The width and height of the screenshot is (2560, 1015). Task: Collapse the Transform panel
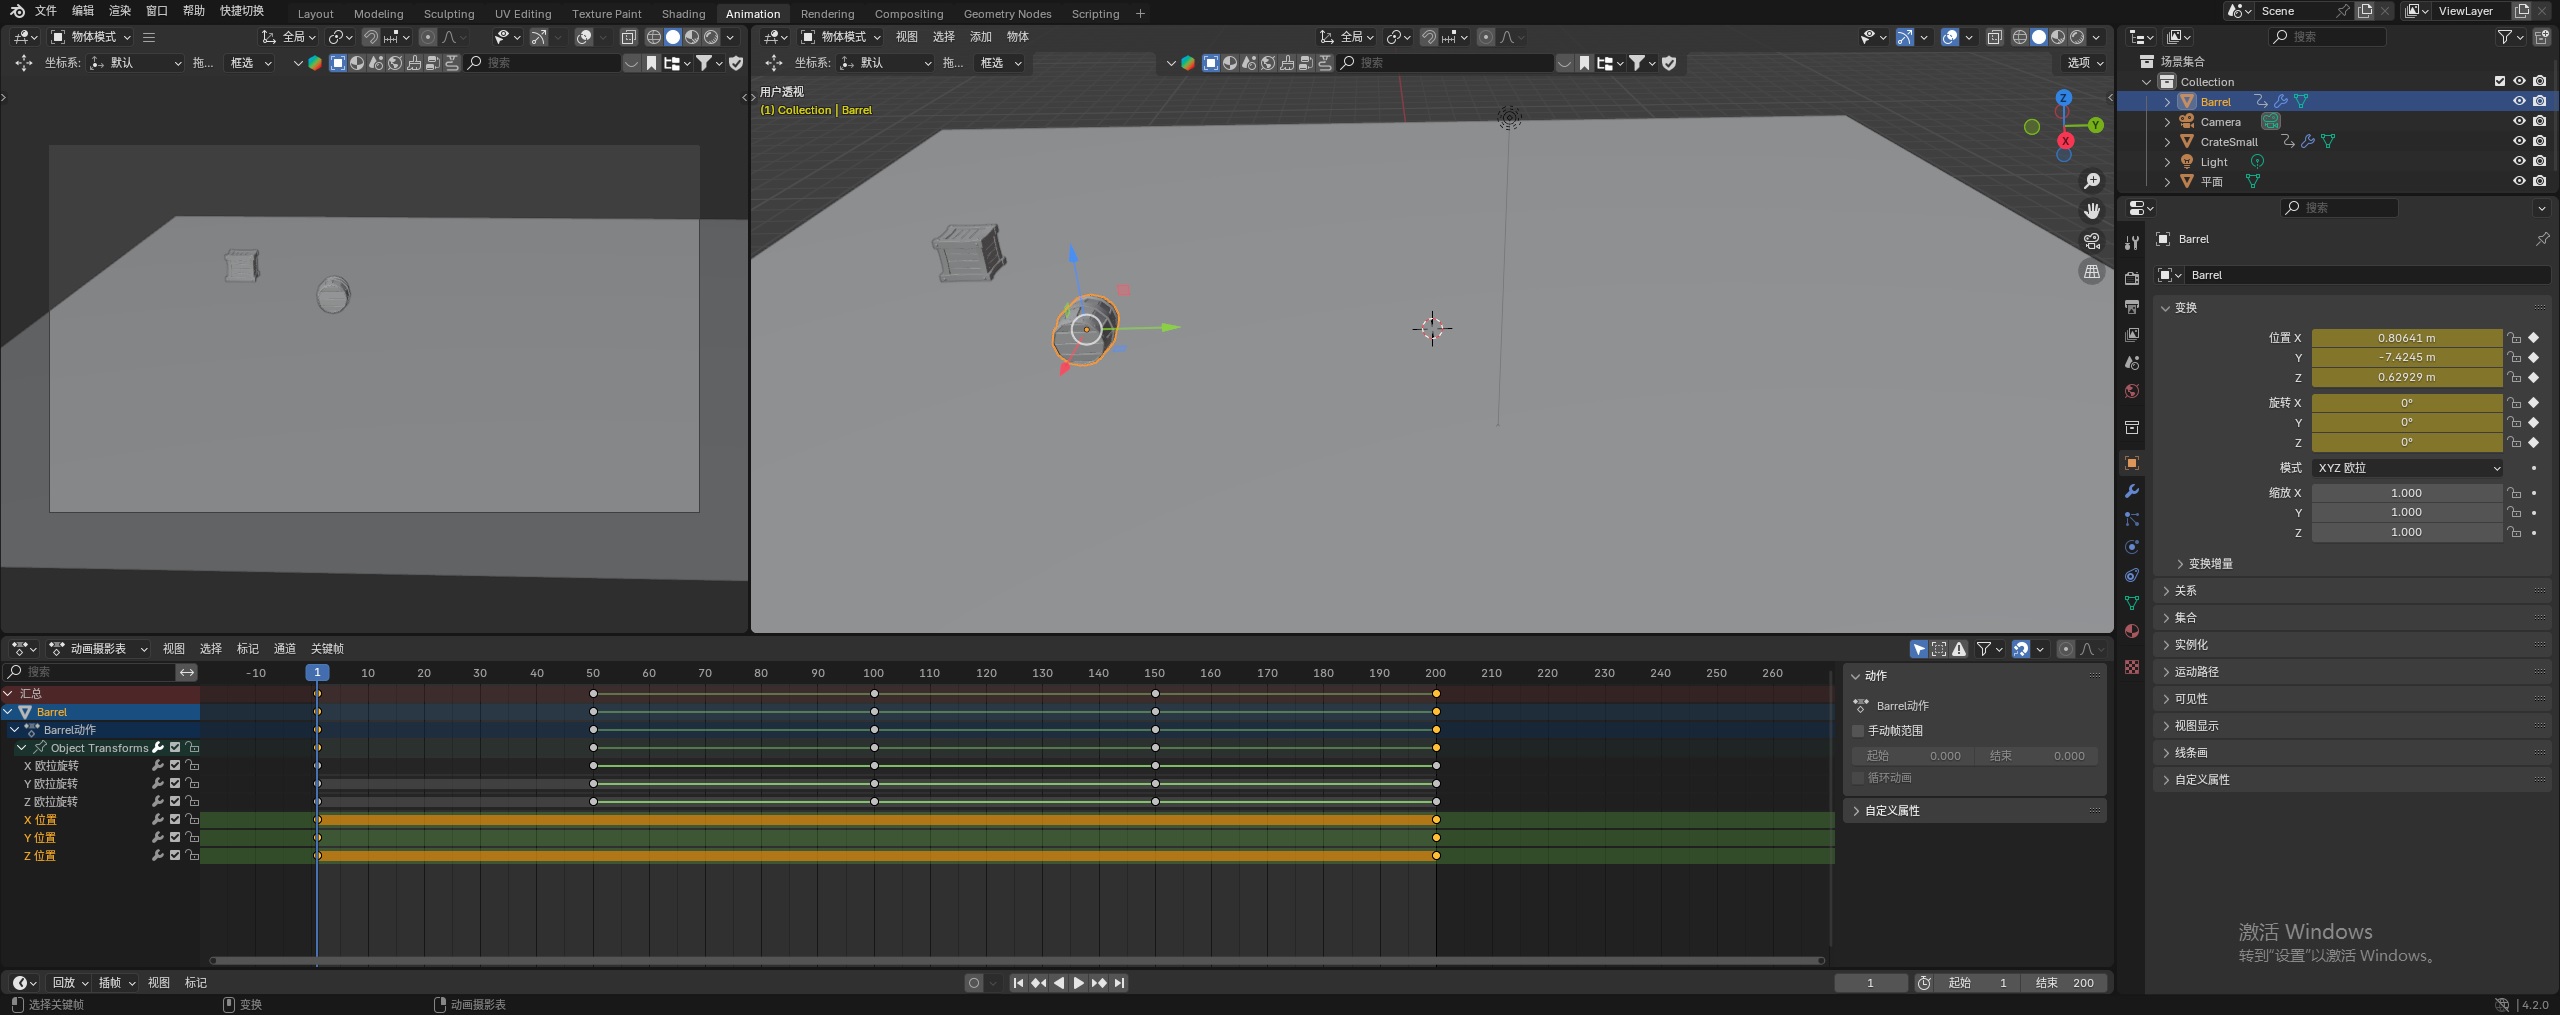pyautogui.click(x=2166, y=308)
